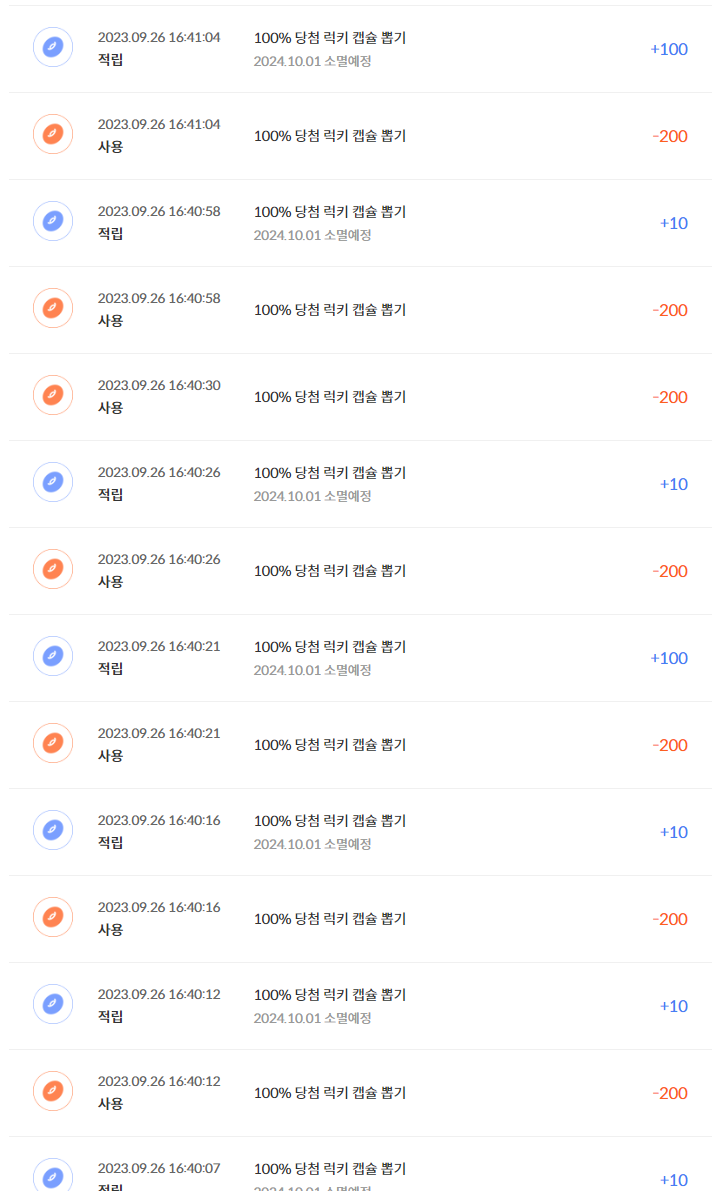Select the blue earn icon at 16:40:26
This screenshot has width=725, height=1191.
click(53, 482)
